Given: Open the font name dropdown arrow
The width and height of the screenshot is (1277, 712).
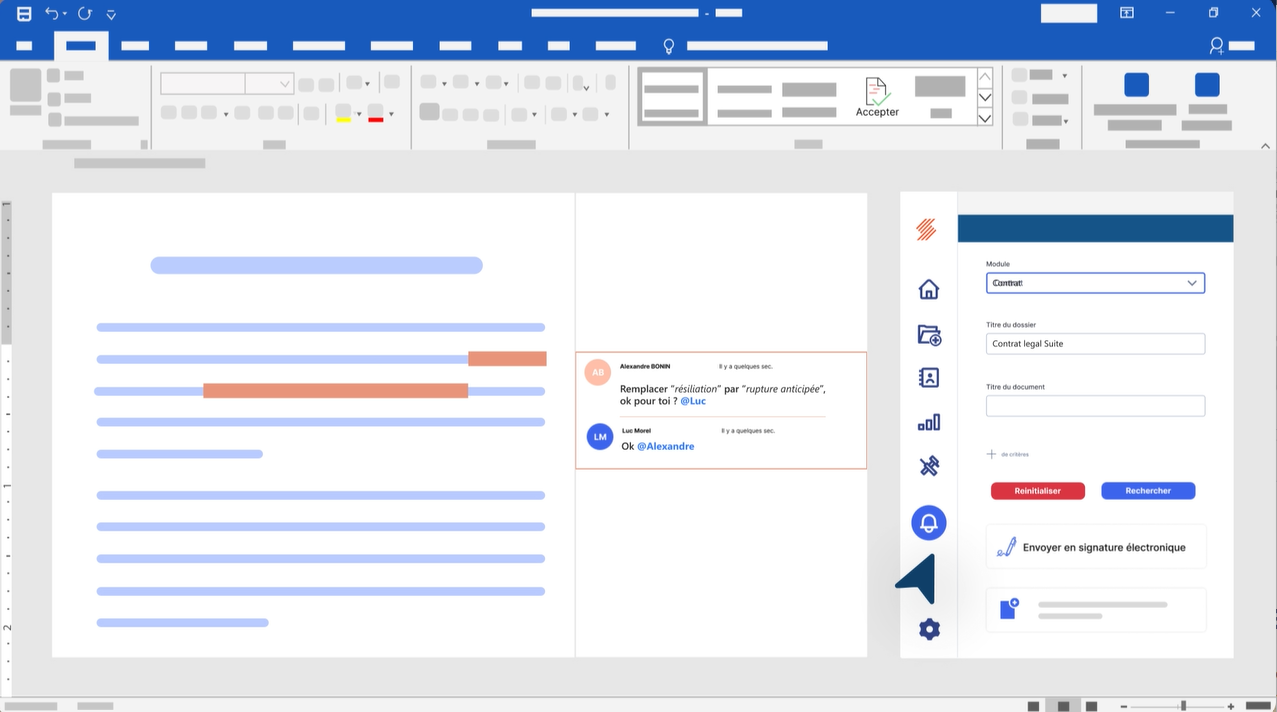Looking at the screenshot, I should tap(284, 84).
